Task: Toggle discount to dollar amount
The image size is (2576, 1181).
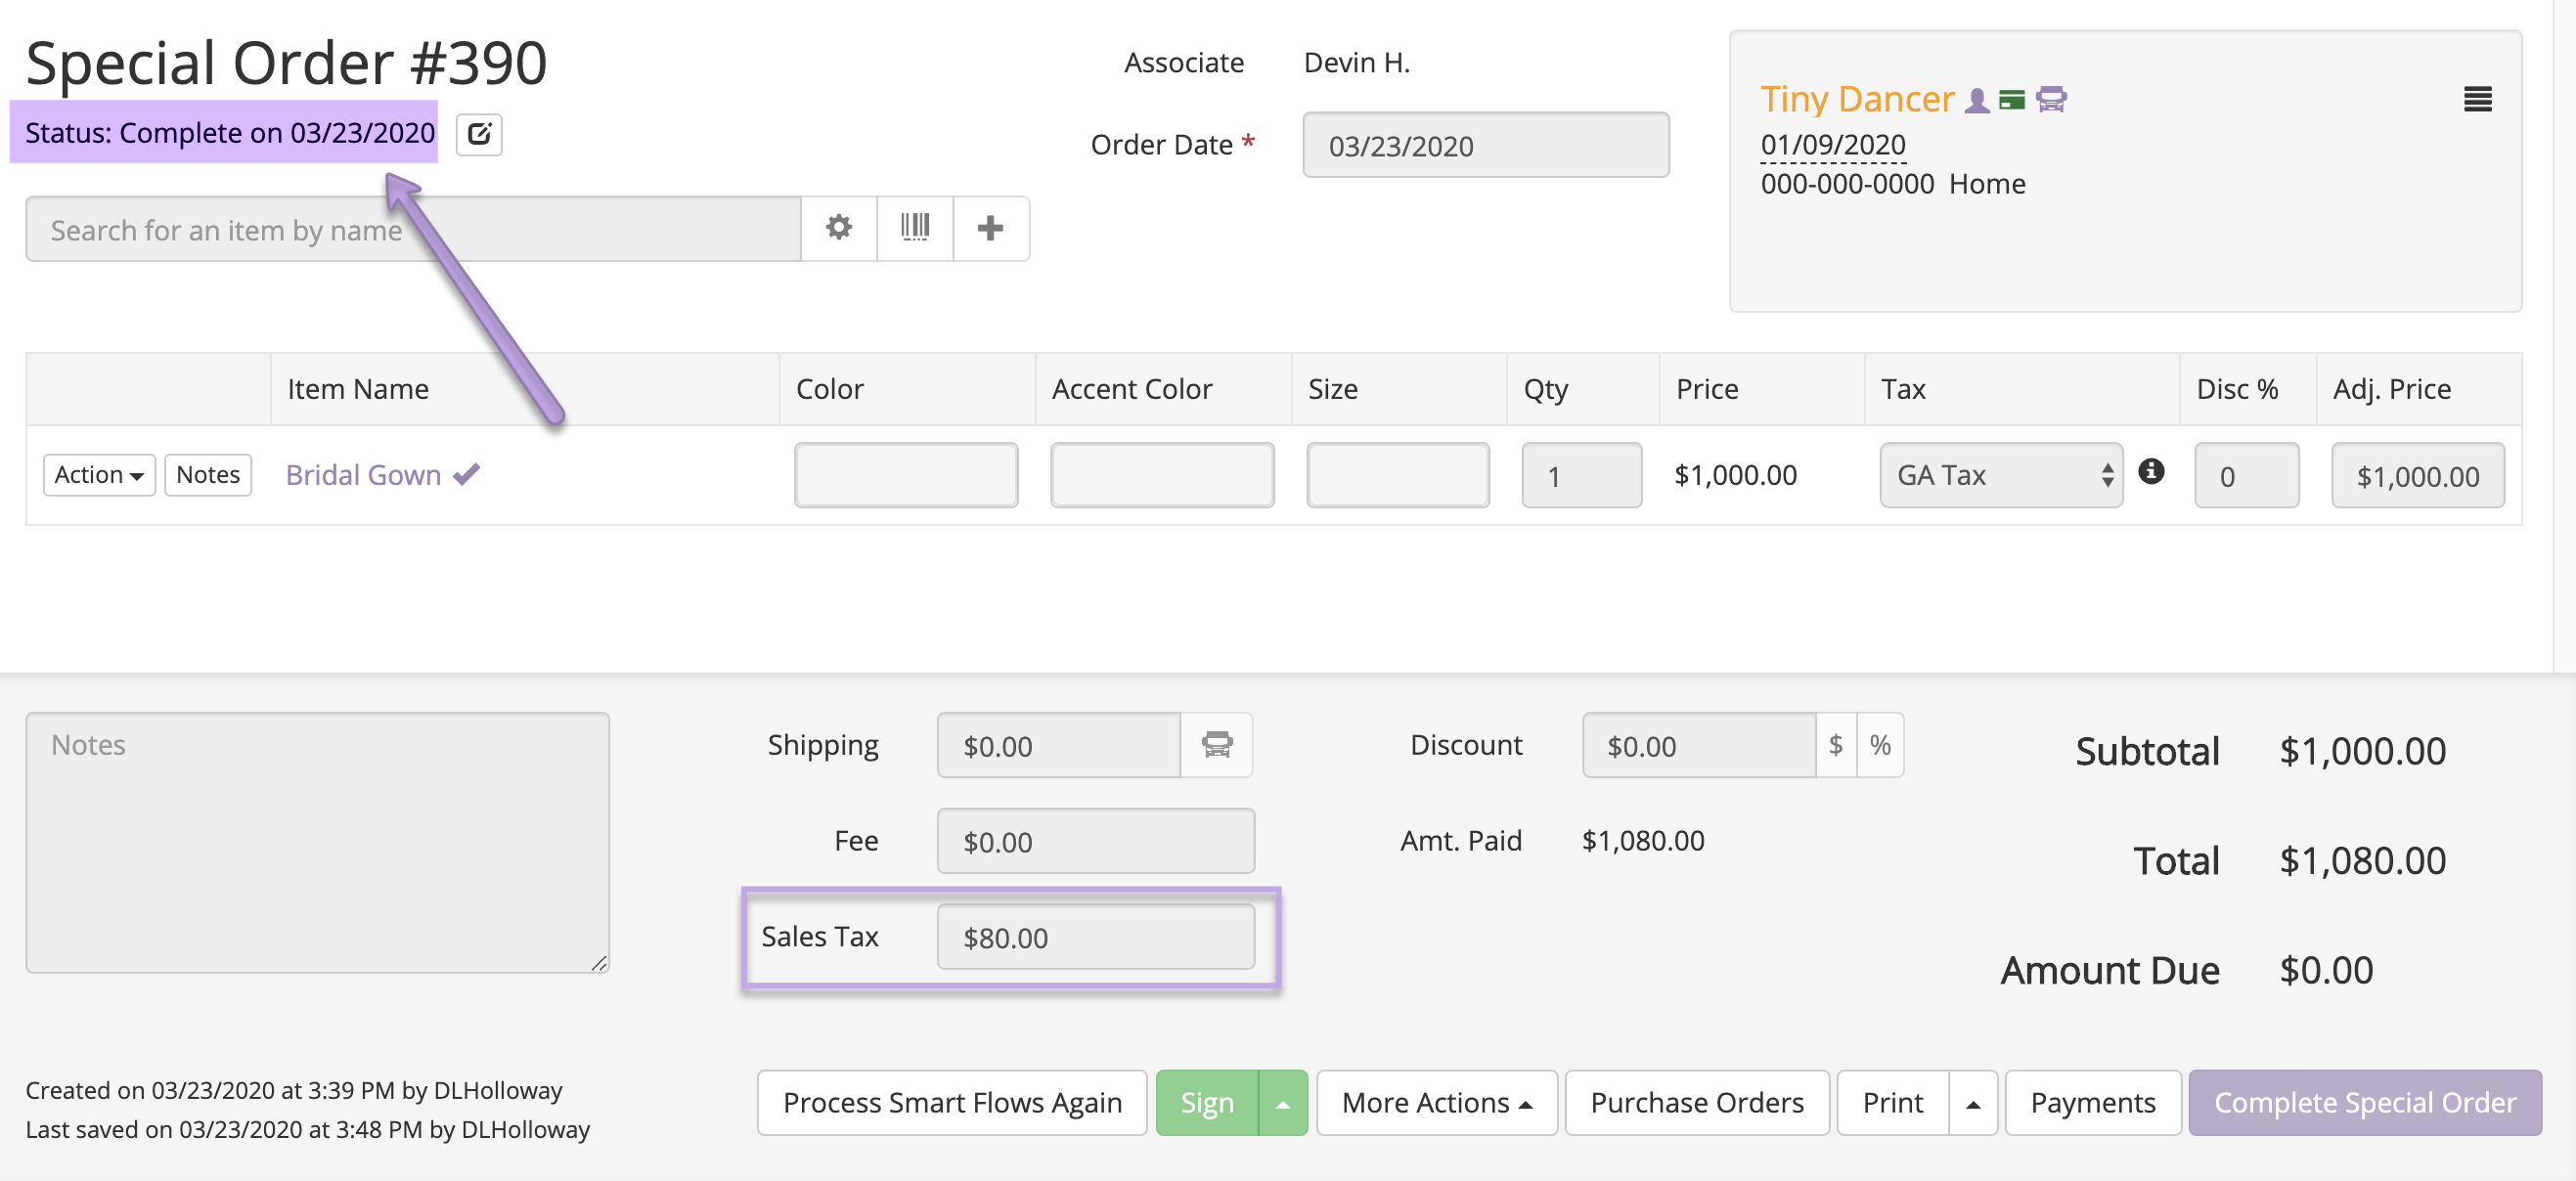Action: click(1835, 745)
